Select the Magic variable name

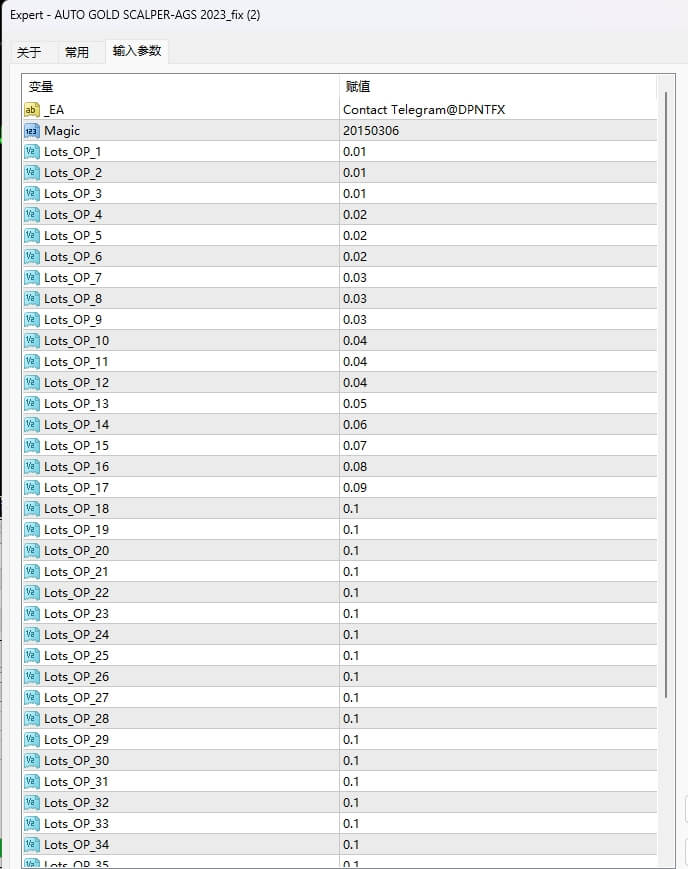[x=62, y=131]
